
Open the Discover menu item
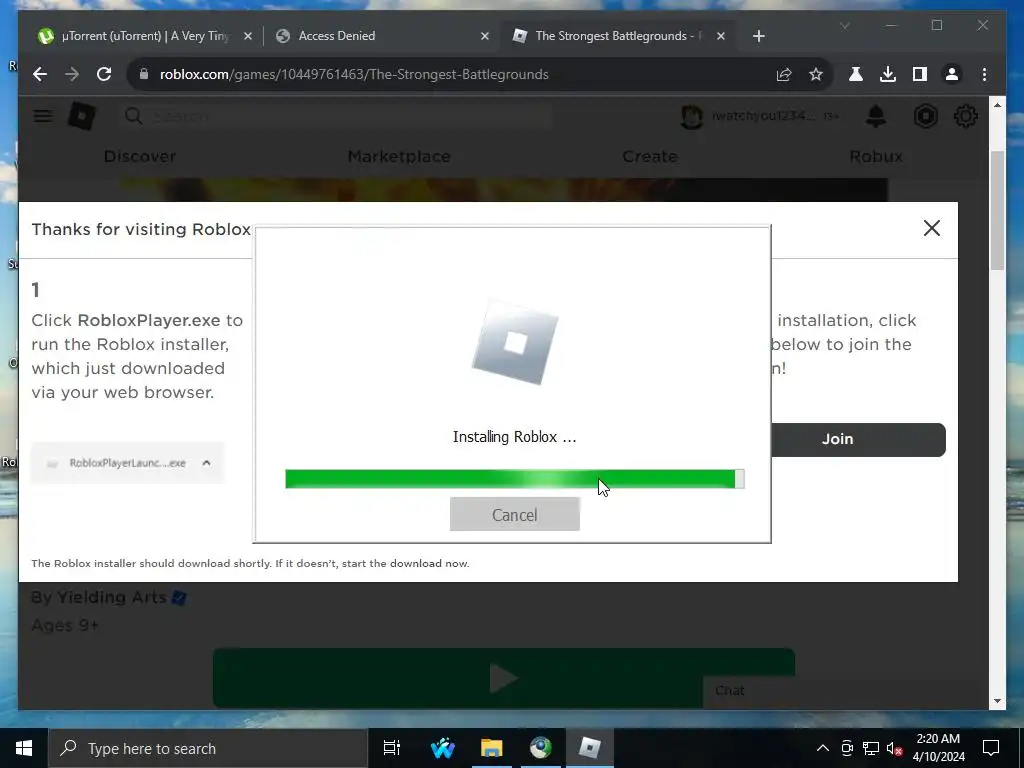pyautogui.click(x=140, y=157)
